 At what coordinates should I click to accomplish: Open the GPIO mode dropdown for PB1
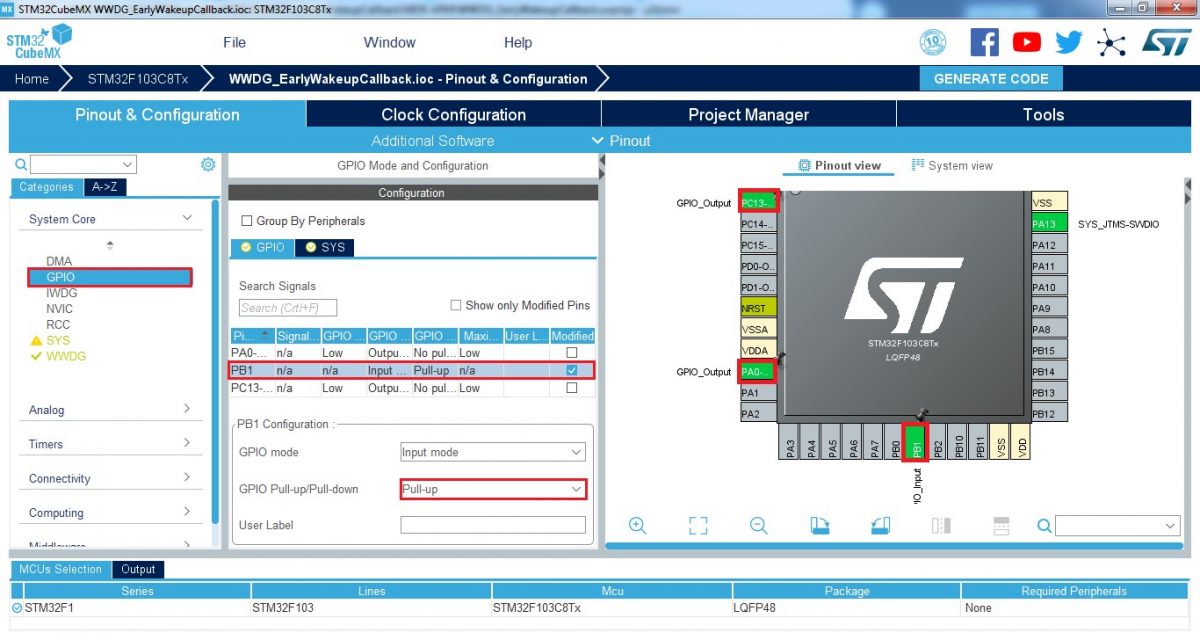(492, 452)
